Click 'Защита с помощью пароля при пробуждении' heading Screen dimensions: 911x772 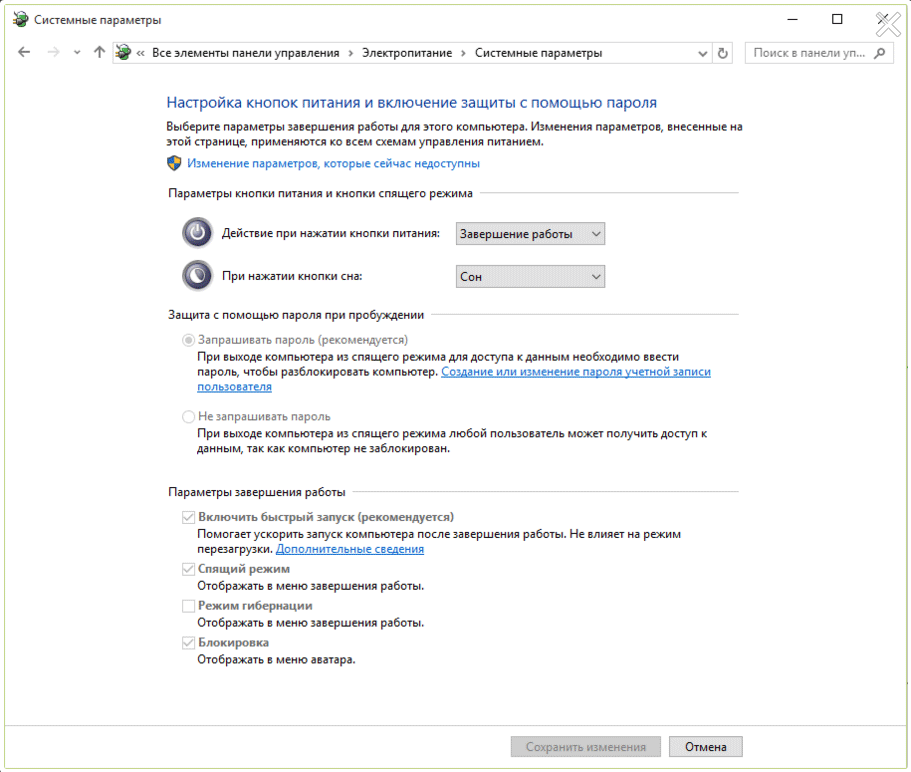pos(296,315)
